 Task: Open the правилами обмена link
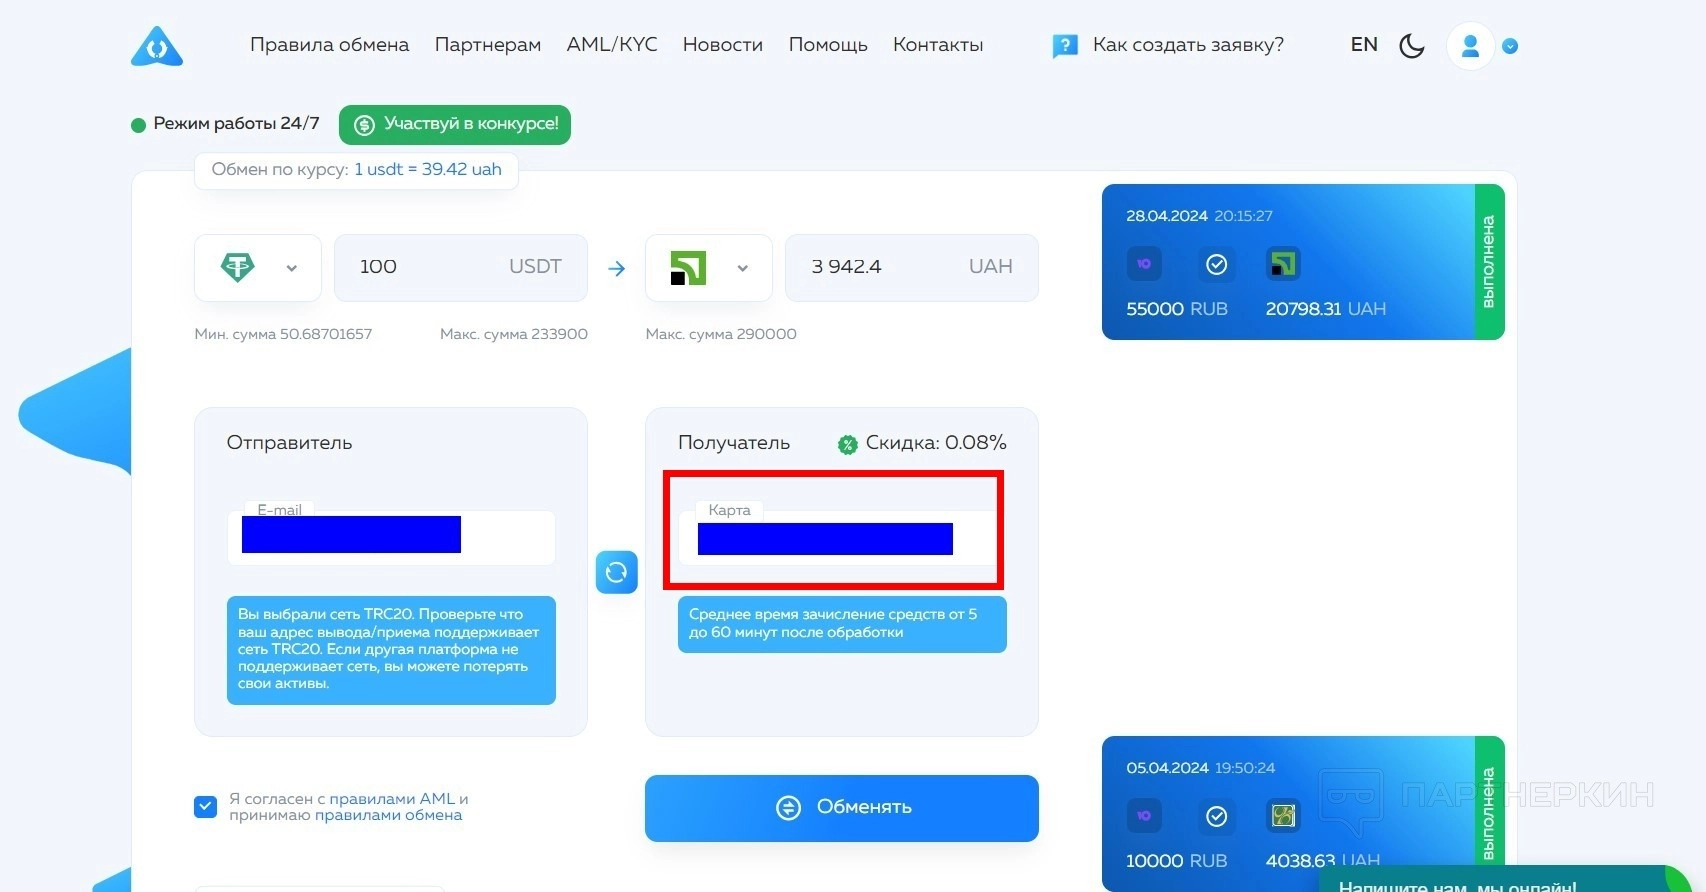tap(388, 815)
